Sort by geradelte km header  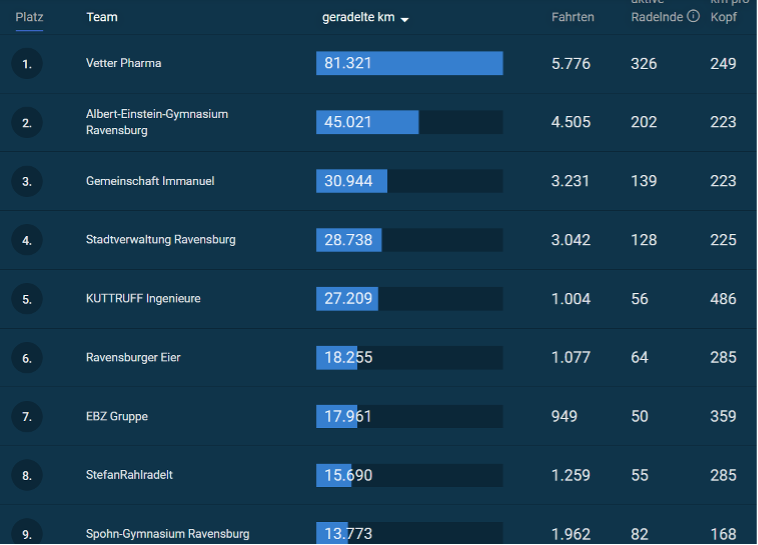point(359,17)
